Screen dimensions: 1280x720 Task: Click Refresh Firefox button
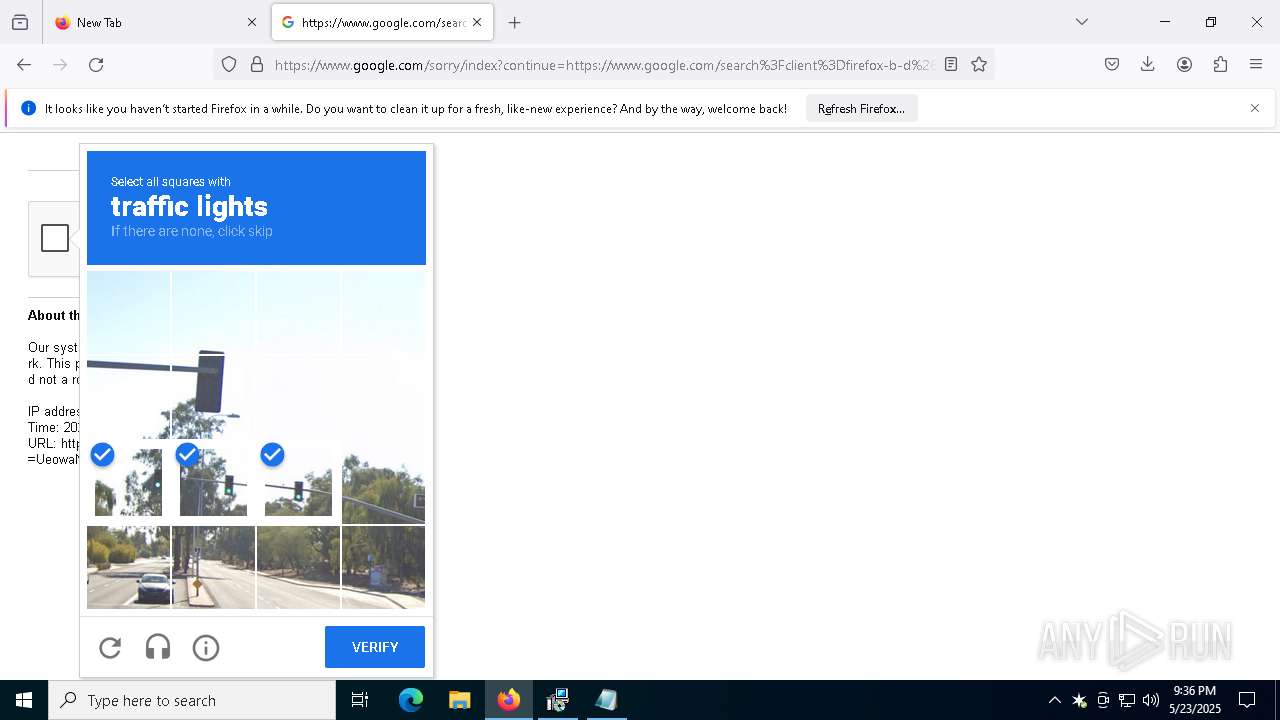tap(861, 108)
